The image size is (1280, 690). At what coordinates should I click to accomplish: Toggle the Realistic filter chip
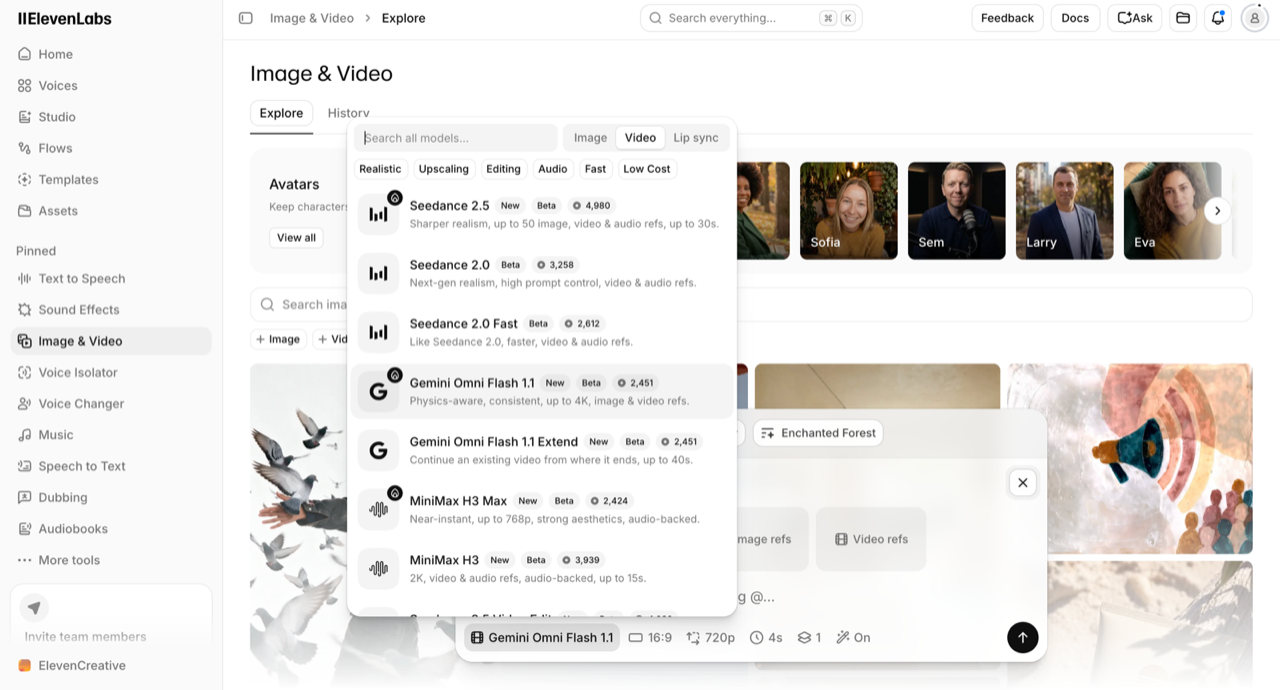(x=380, y=169)
